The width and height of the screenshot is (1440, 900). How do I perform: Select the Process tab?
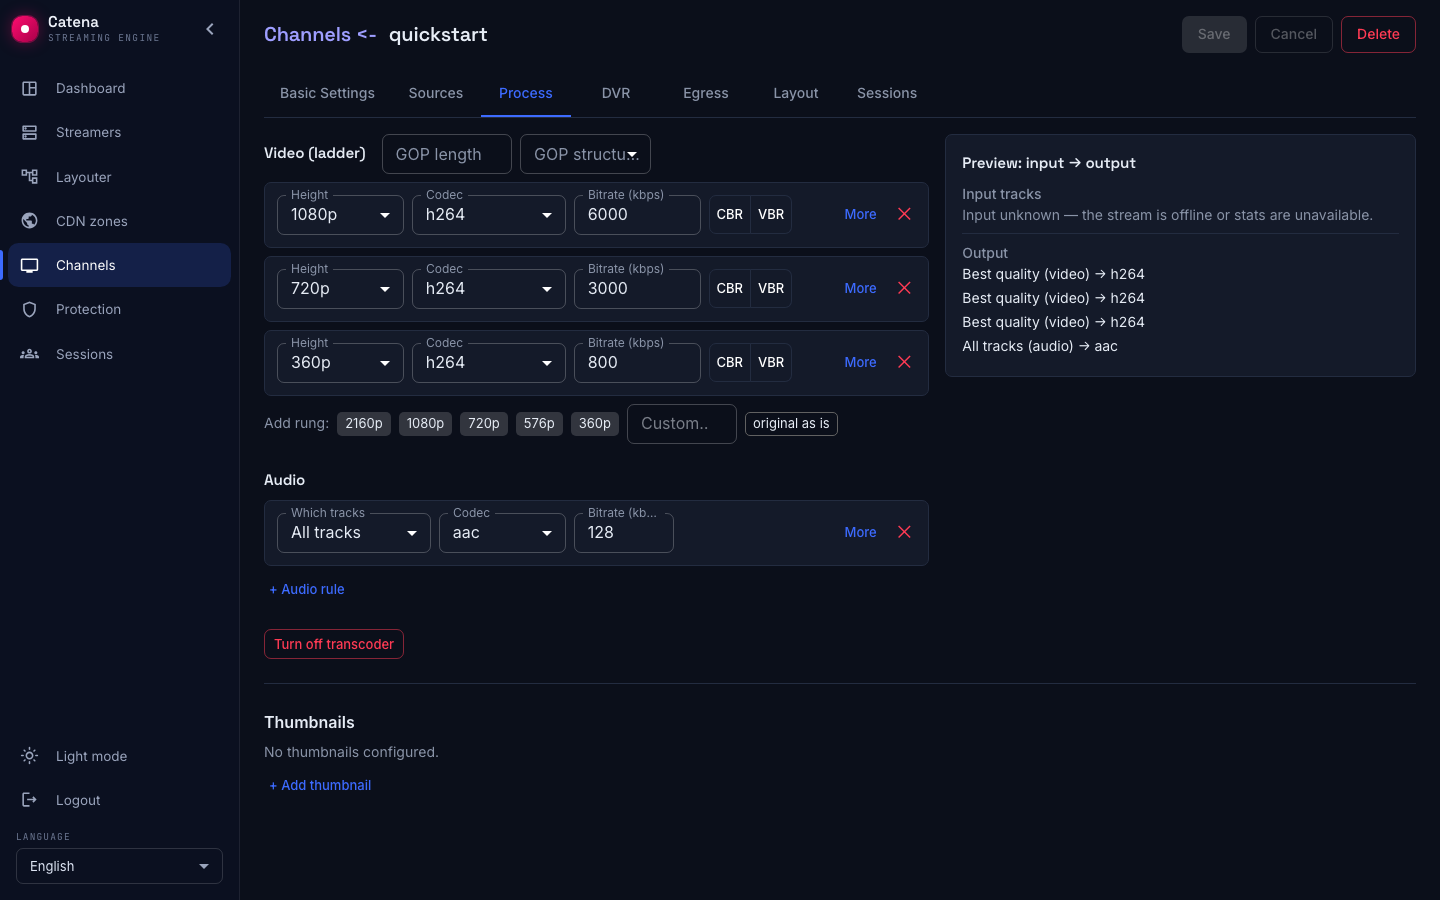526,93
